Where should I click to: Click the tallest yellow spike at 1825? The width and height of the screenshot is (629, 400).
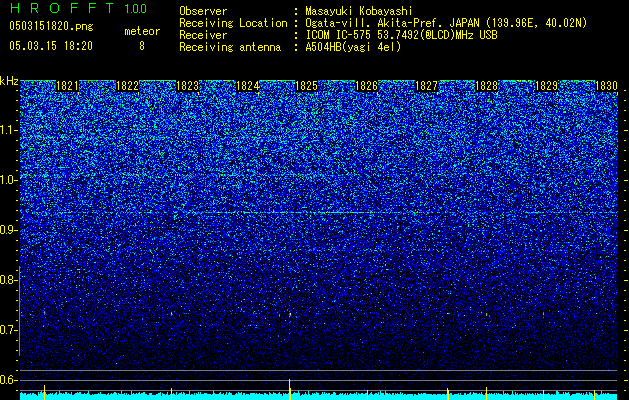coord(290,389)
